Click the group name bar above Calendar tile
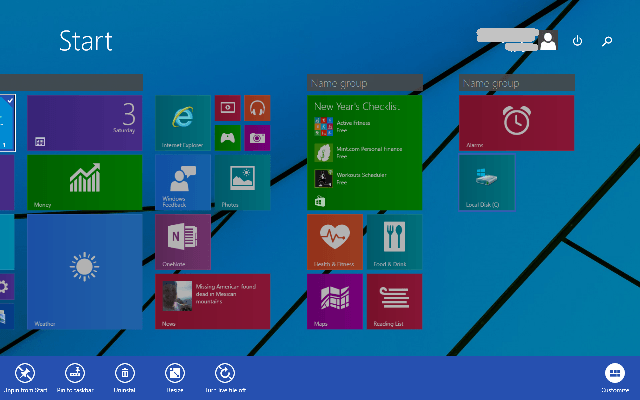Image resolution: width=640 pixels, height=400 pixels. click(71, 83)
